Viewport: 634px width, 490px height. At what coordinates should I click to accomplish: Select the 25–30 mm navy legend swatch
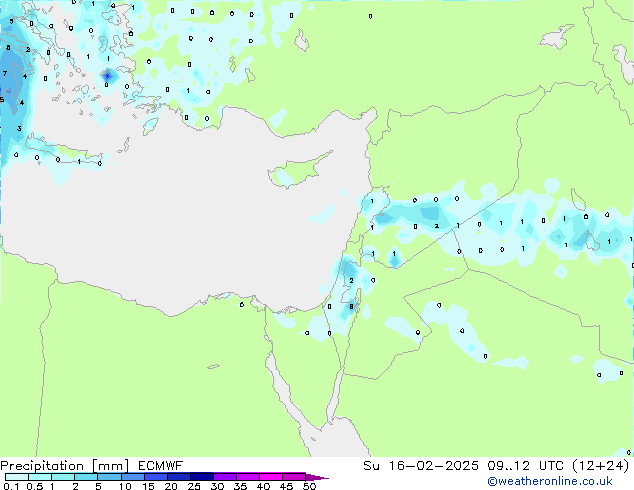[201, 477]
